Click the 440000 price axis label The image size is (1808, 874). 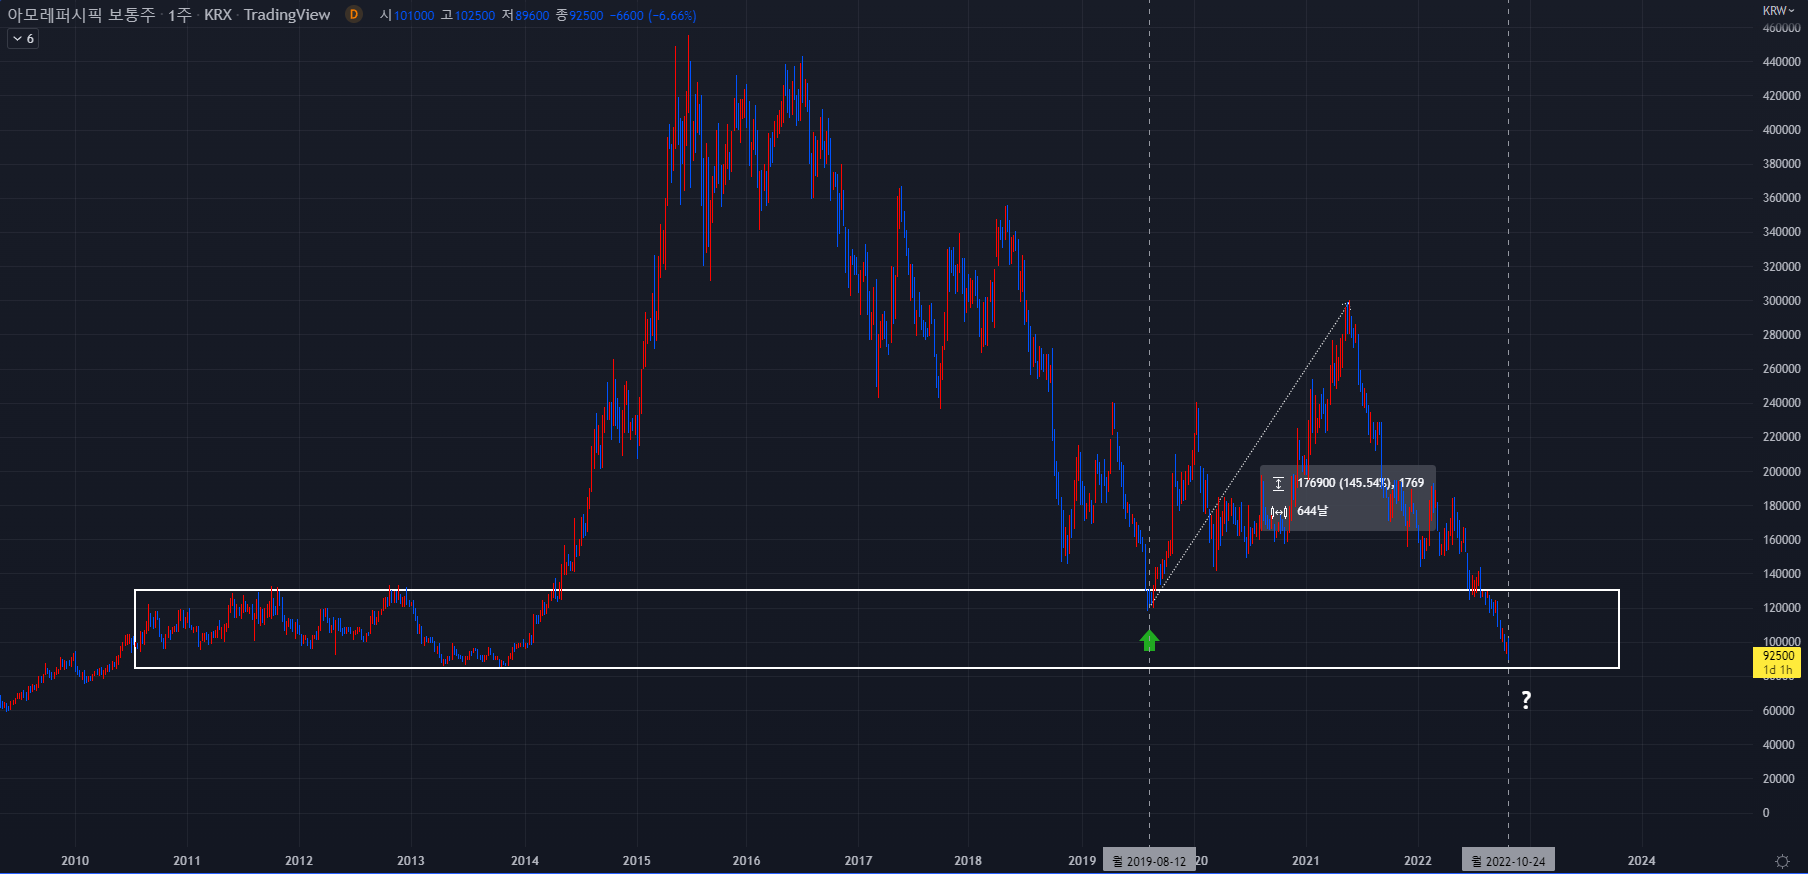tap(1781, 62)
